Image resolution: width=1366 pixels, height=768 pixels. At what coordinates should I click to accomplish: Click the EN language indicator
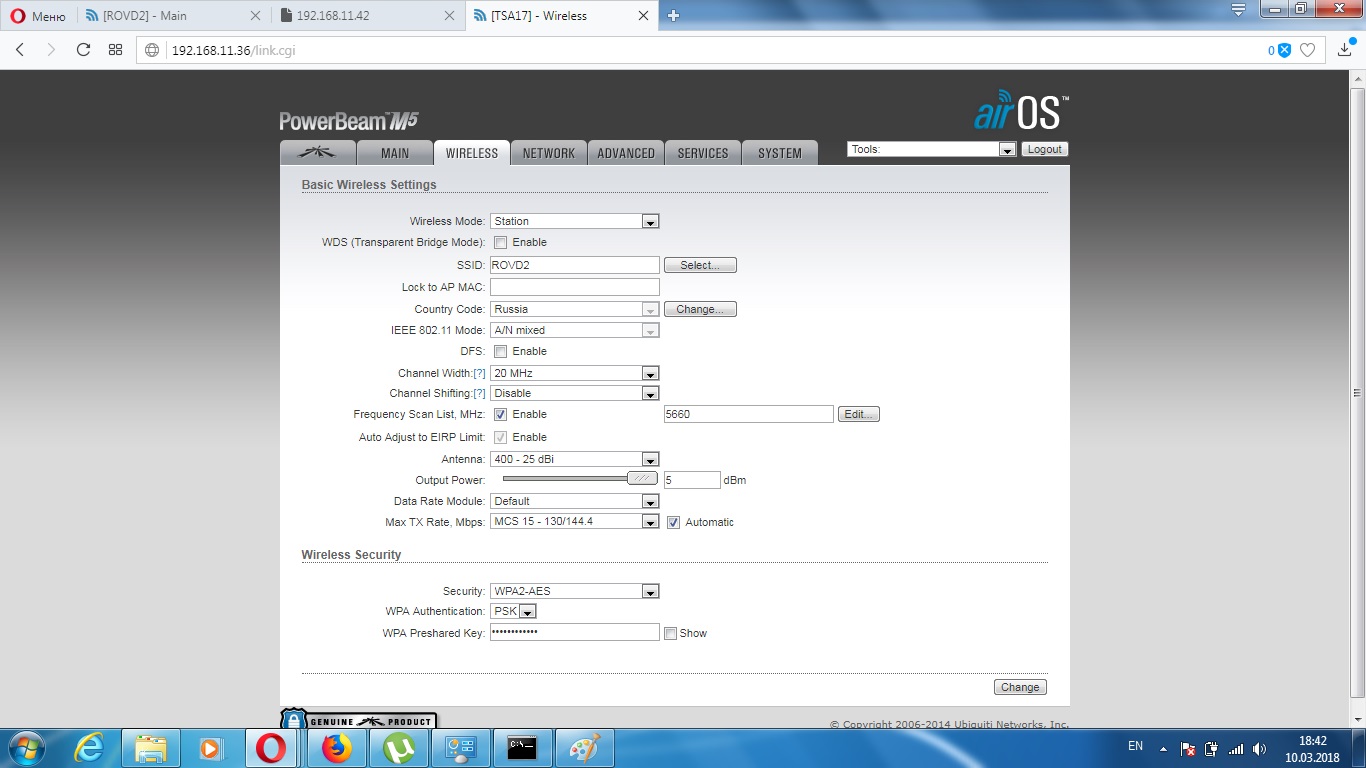1135,746
